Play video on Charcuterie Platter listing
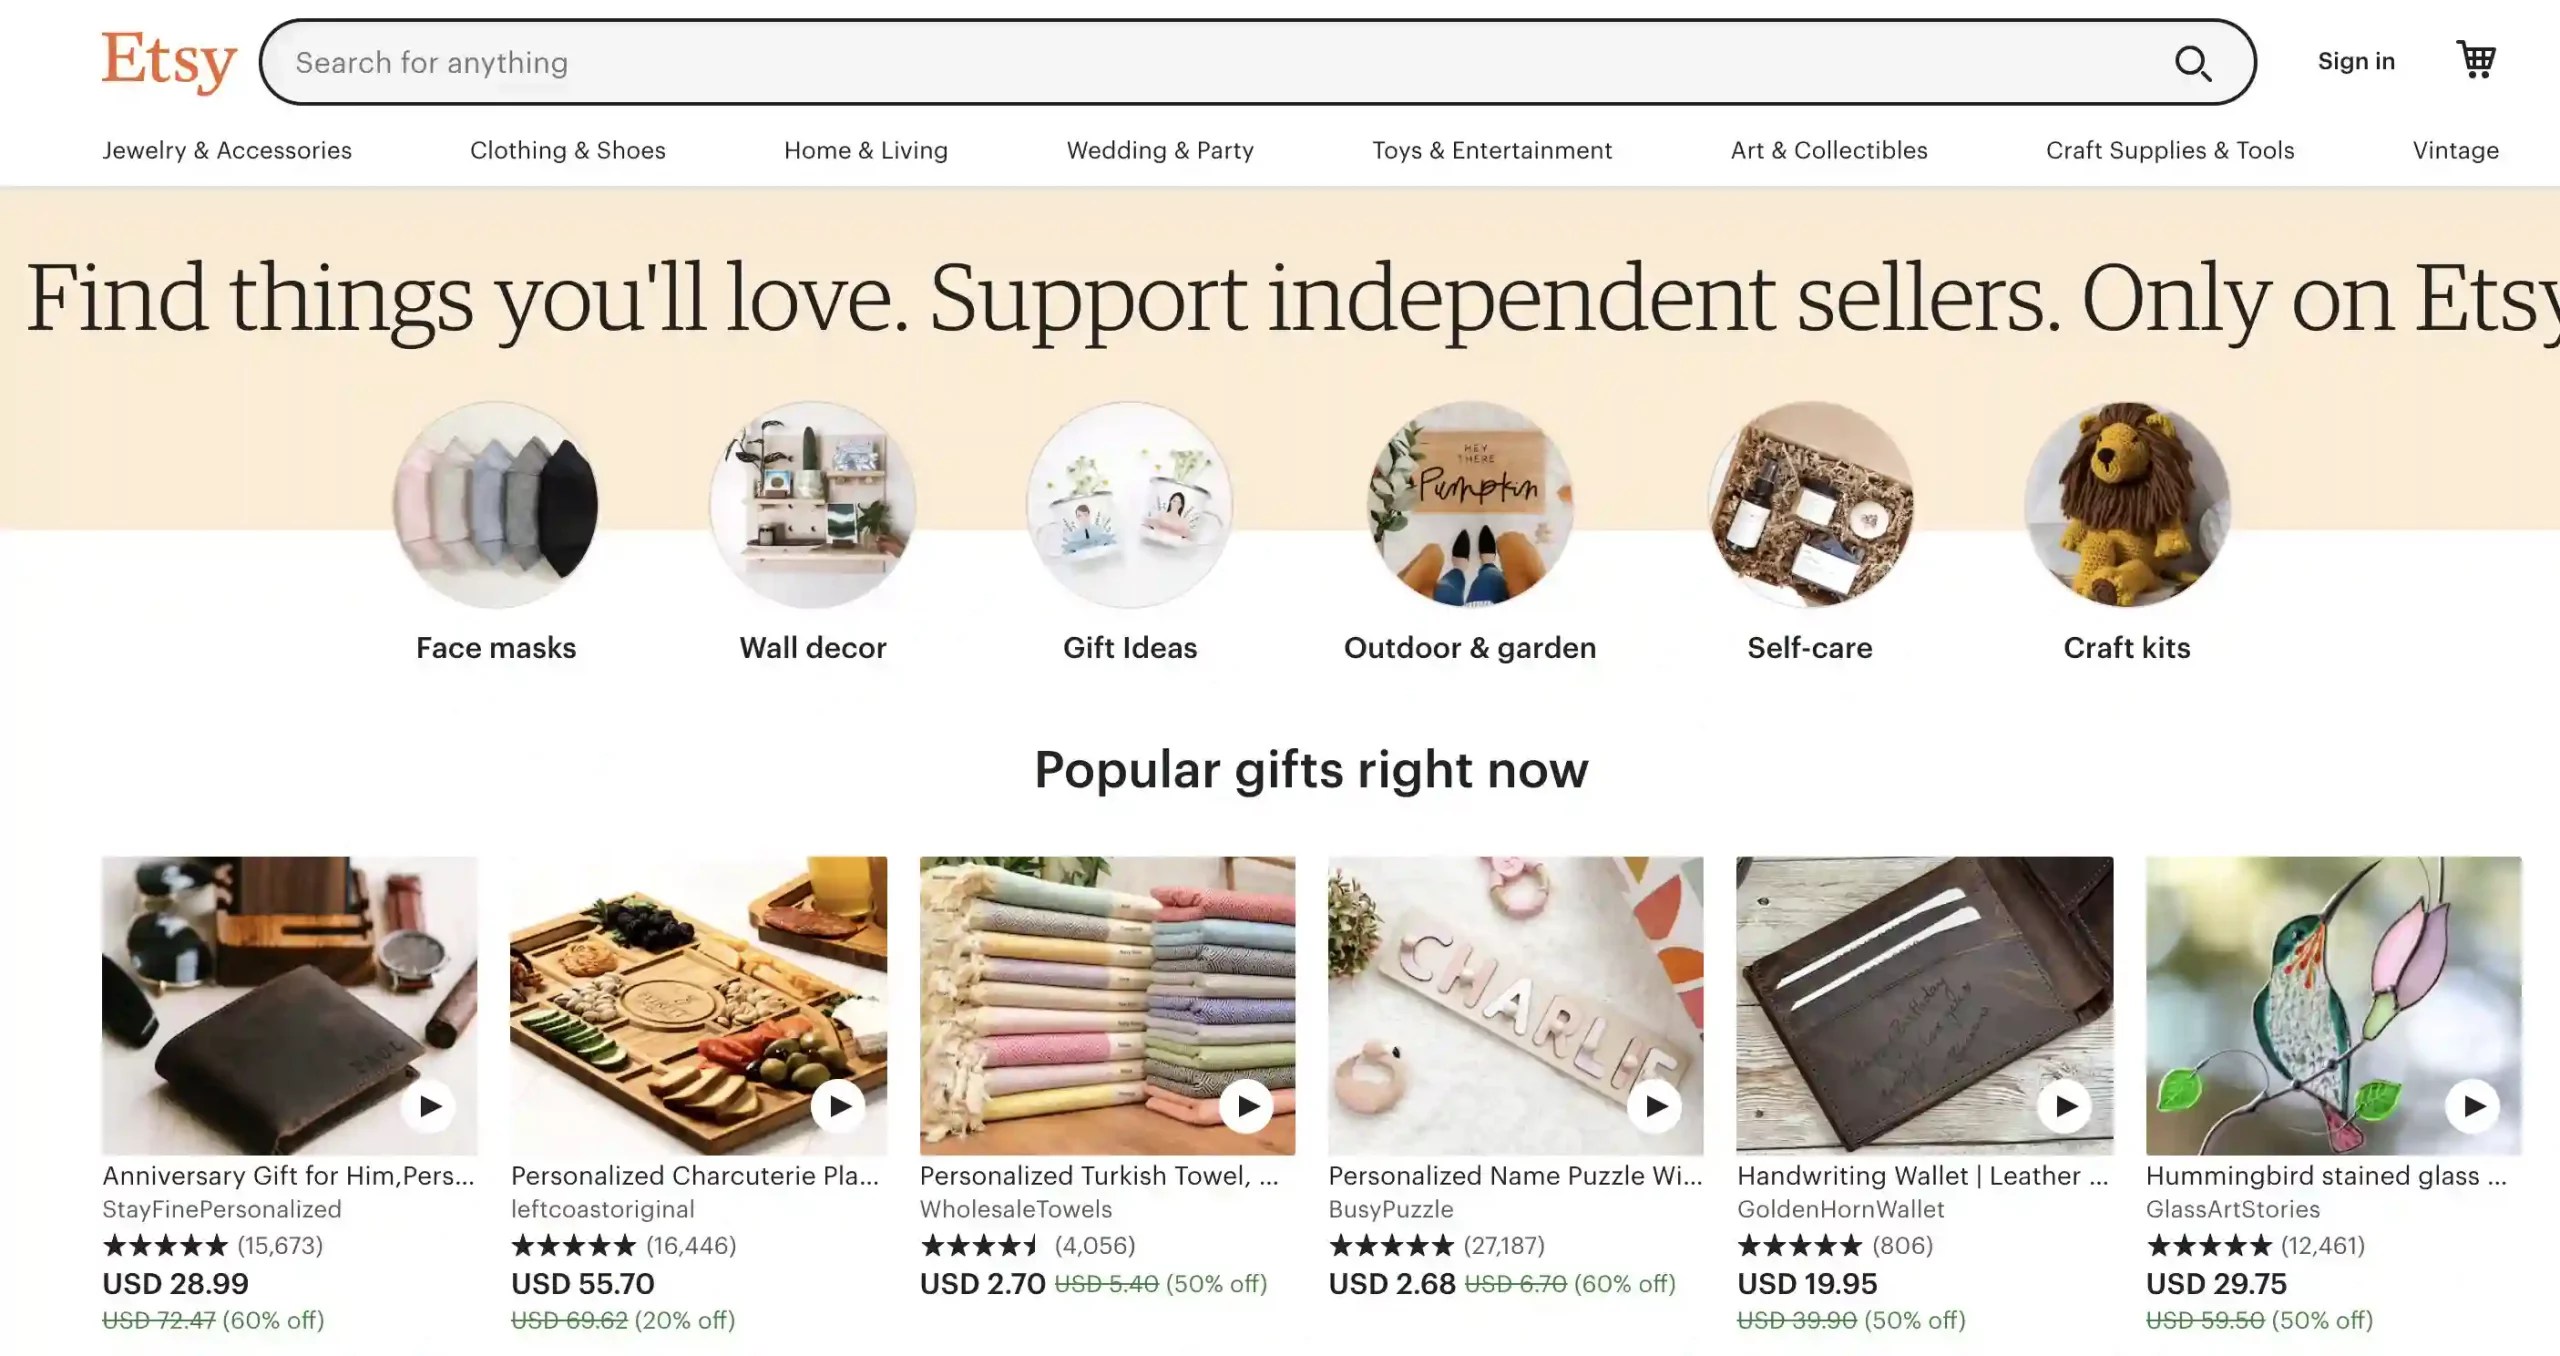Viewport: 2560px width, 1356px height. tap(838, 1106)
